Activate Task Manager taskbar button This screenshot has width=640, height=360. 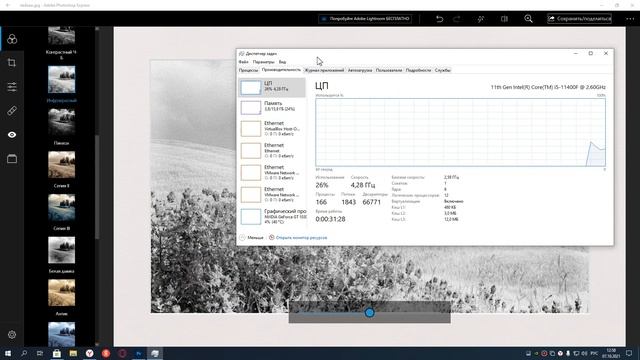(155, 353)
